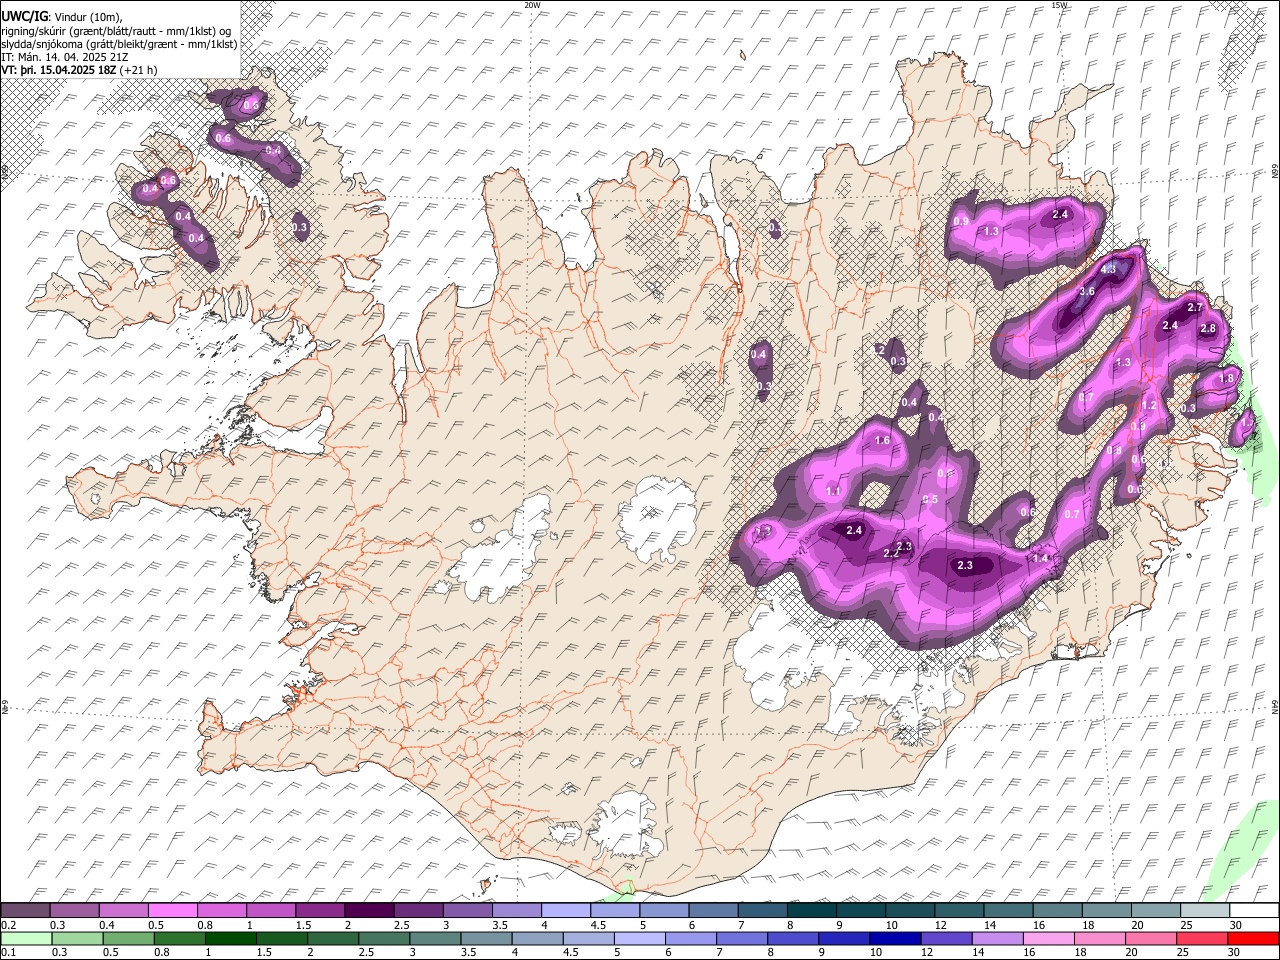The image size is (1280, 960).
Task: Click upper legend swatch between 1.5 and 2
Action: [320, 910]
